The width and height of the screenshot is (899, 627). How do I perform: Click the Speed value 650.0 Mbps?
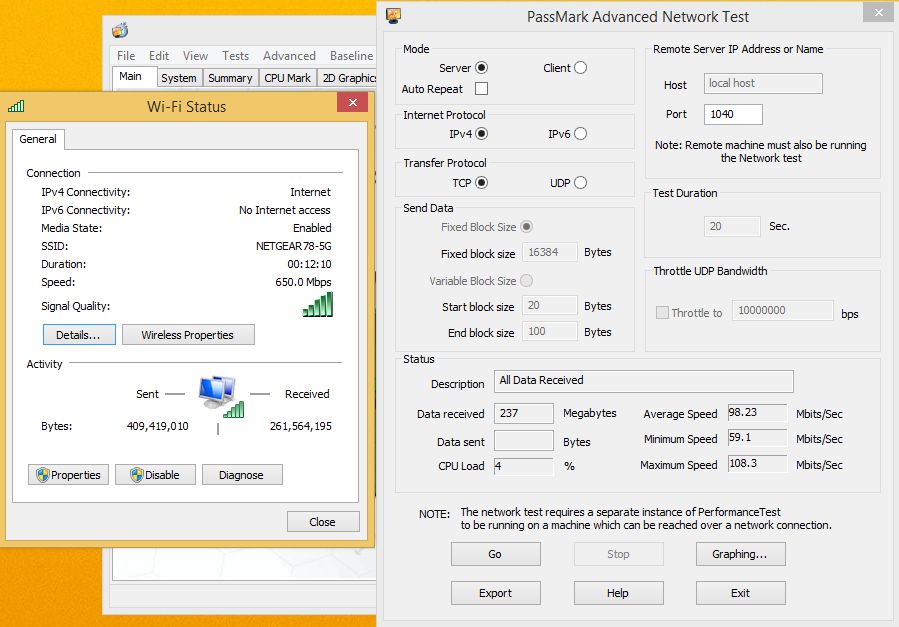click(x=303, y=282)
